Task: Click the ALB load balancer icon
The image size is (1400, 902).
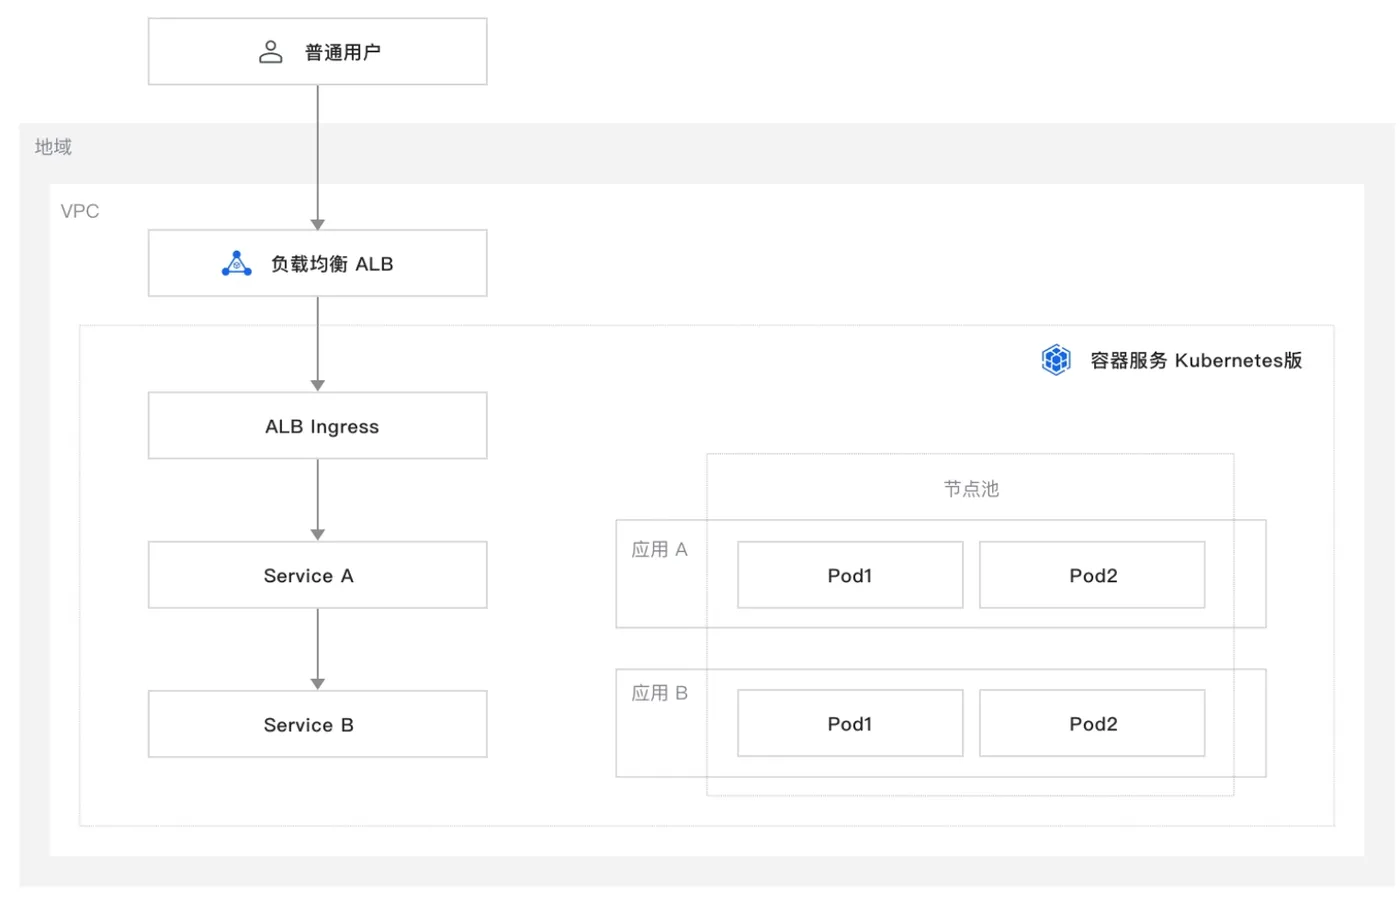Action: [x=237, y=264]
